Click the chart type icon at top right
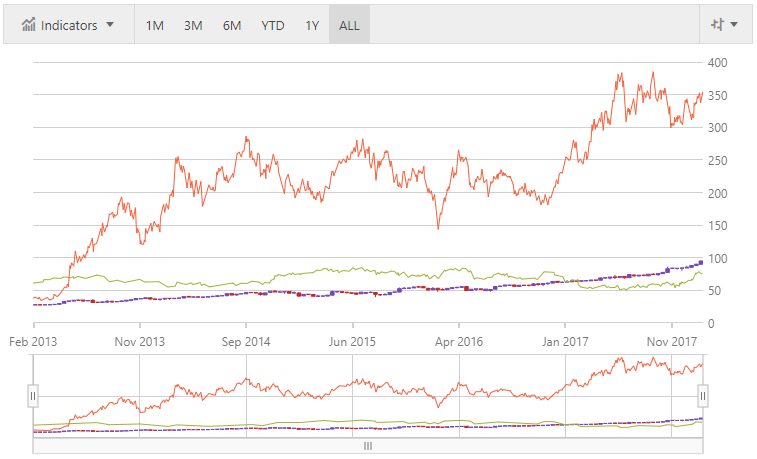 click(716, 25)
